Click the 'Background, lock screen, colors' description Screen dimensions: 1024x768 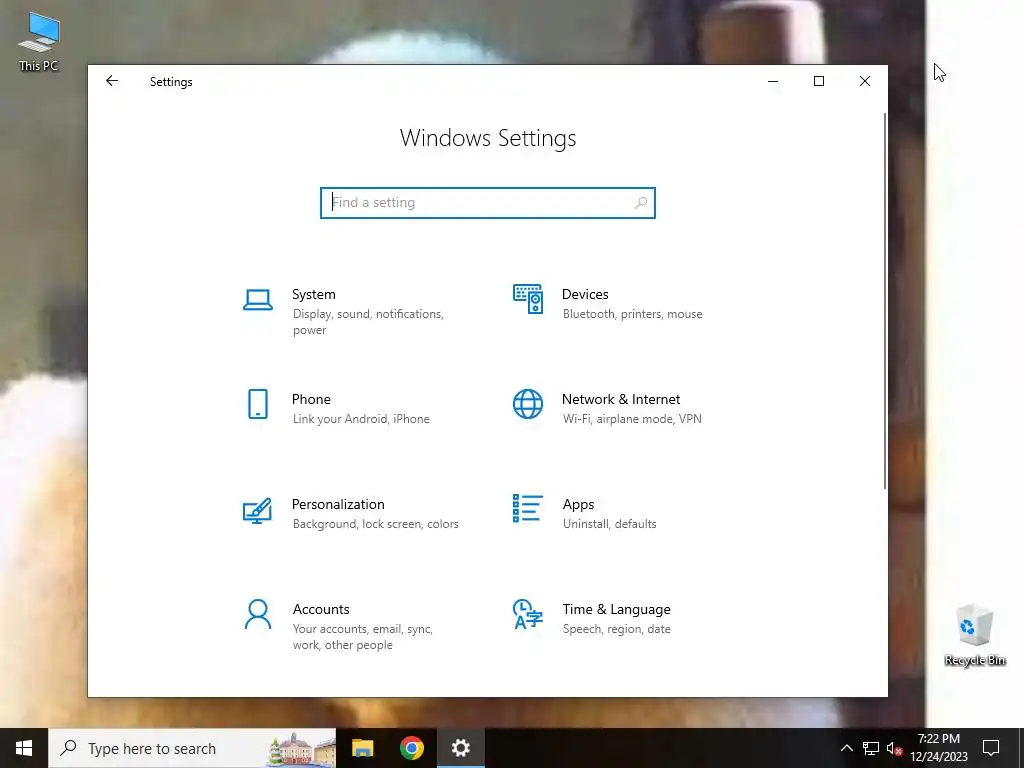(x=376, y=524)
